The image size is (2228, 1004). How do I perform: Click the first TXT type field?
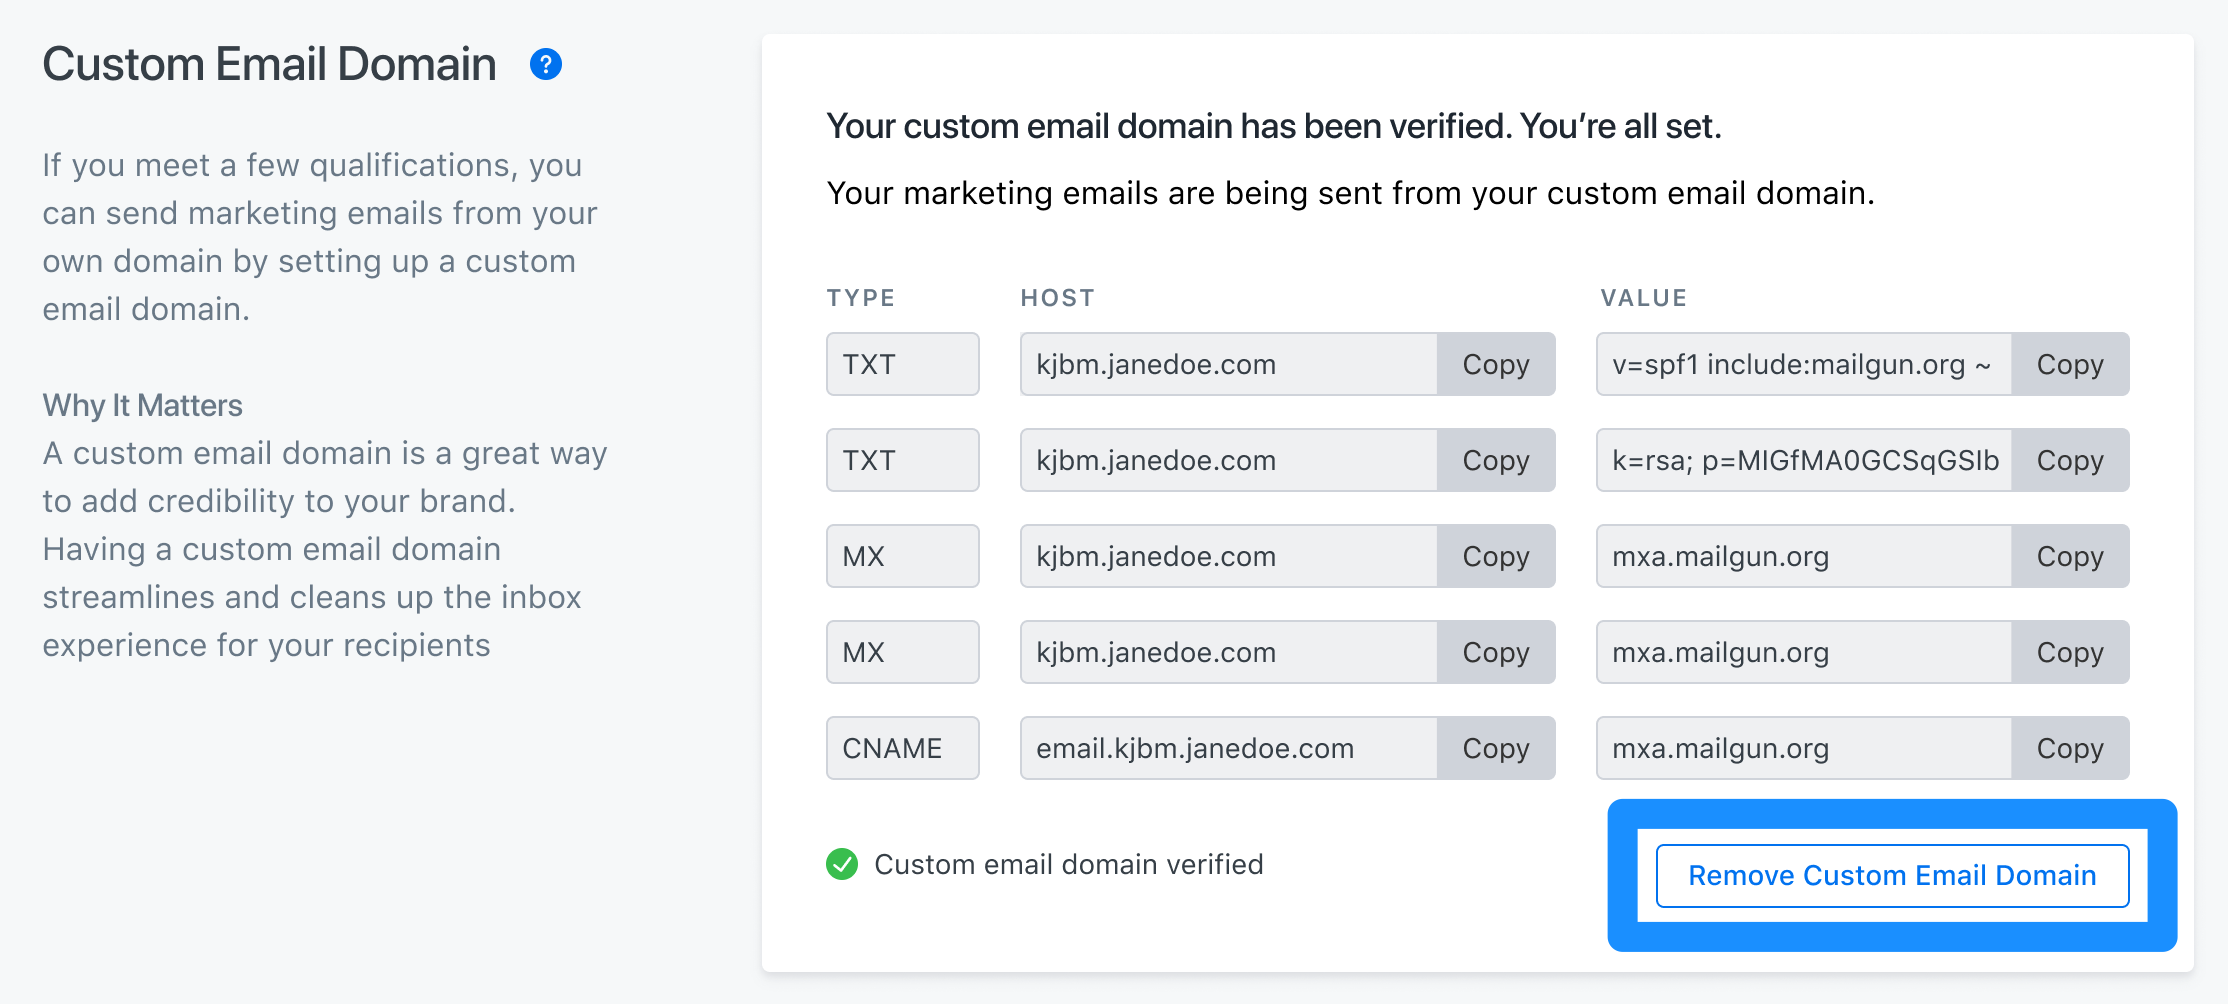point(902,364)
